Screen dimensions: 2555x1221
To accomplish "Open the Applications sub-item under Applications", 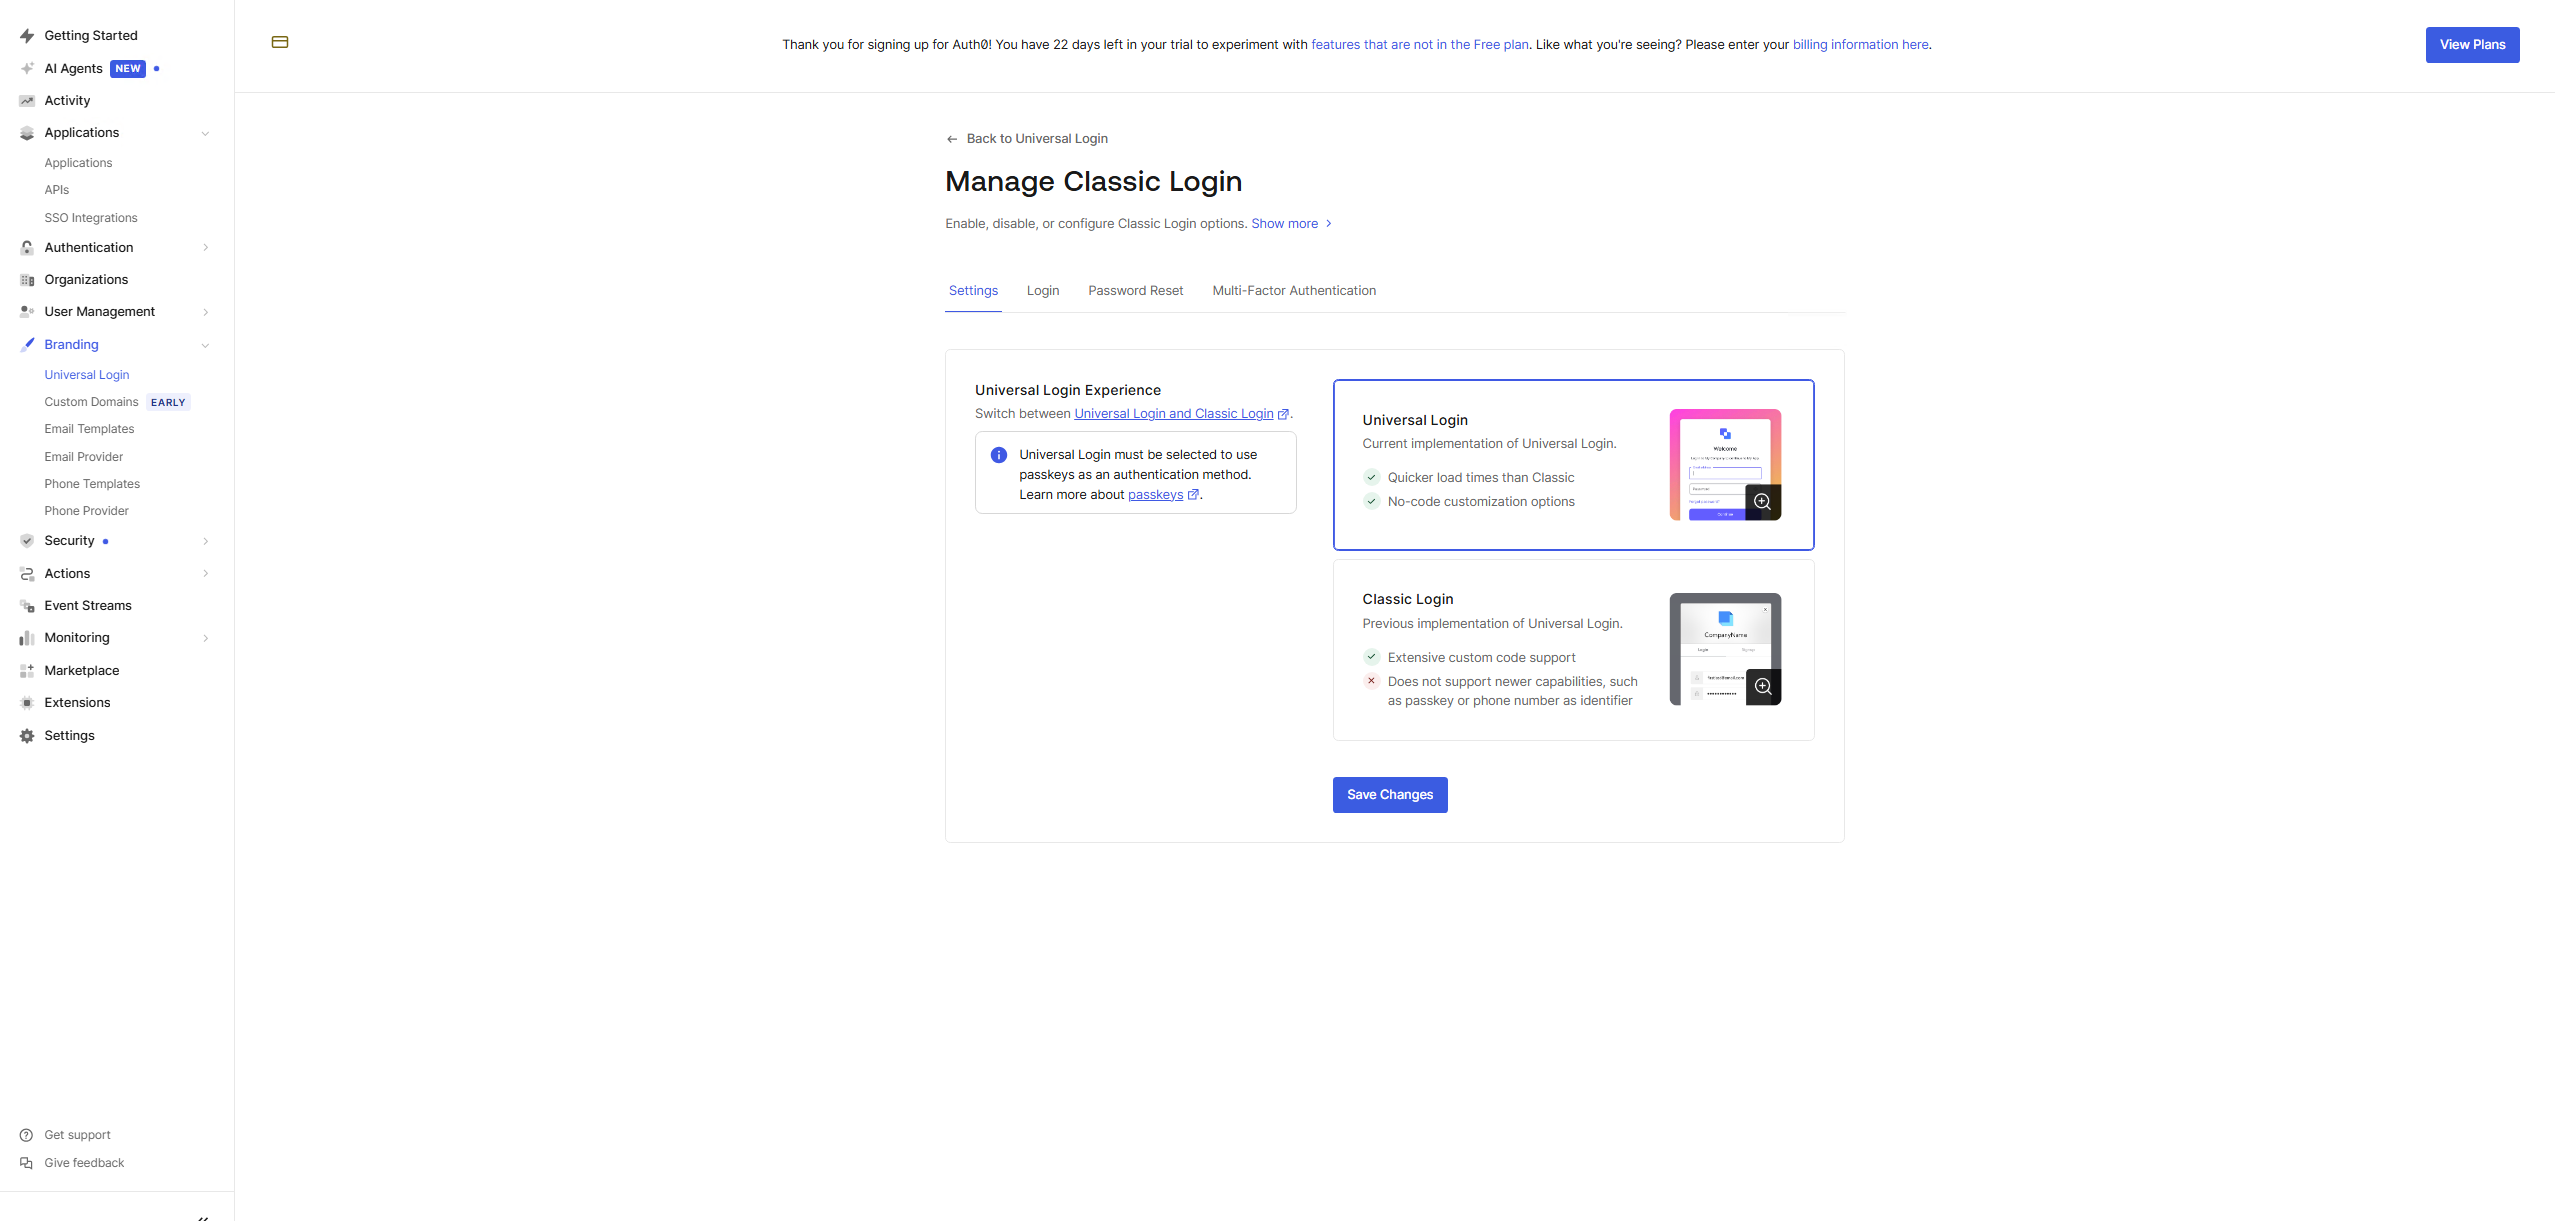I will point(78,163).
